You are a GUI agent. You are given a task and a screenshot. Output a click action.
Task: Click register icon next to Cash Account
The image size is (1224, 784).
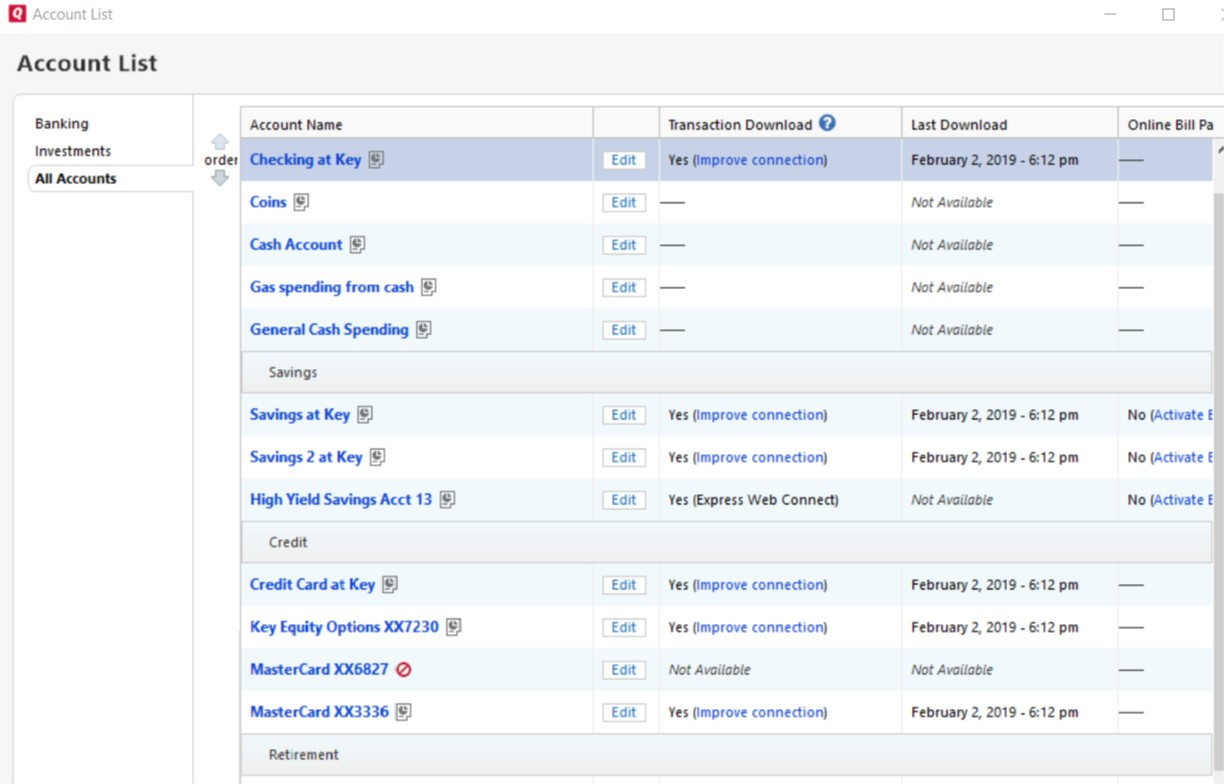pyautogui.click(x=357, y=245)
